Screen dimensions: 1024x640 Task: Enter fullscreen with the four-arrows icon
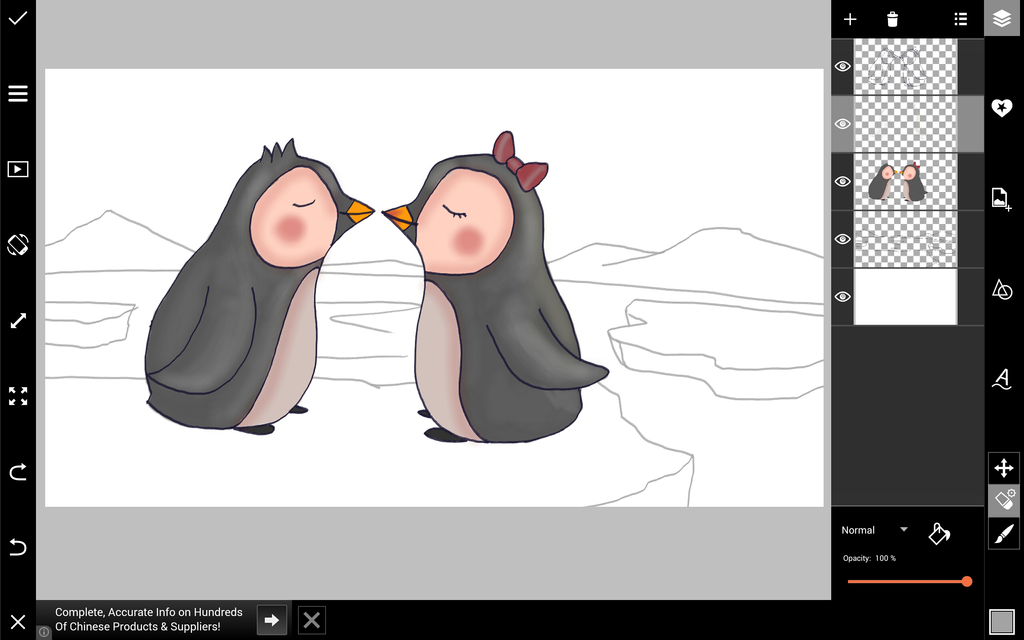18,396
